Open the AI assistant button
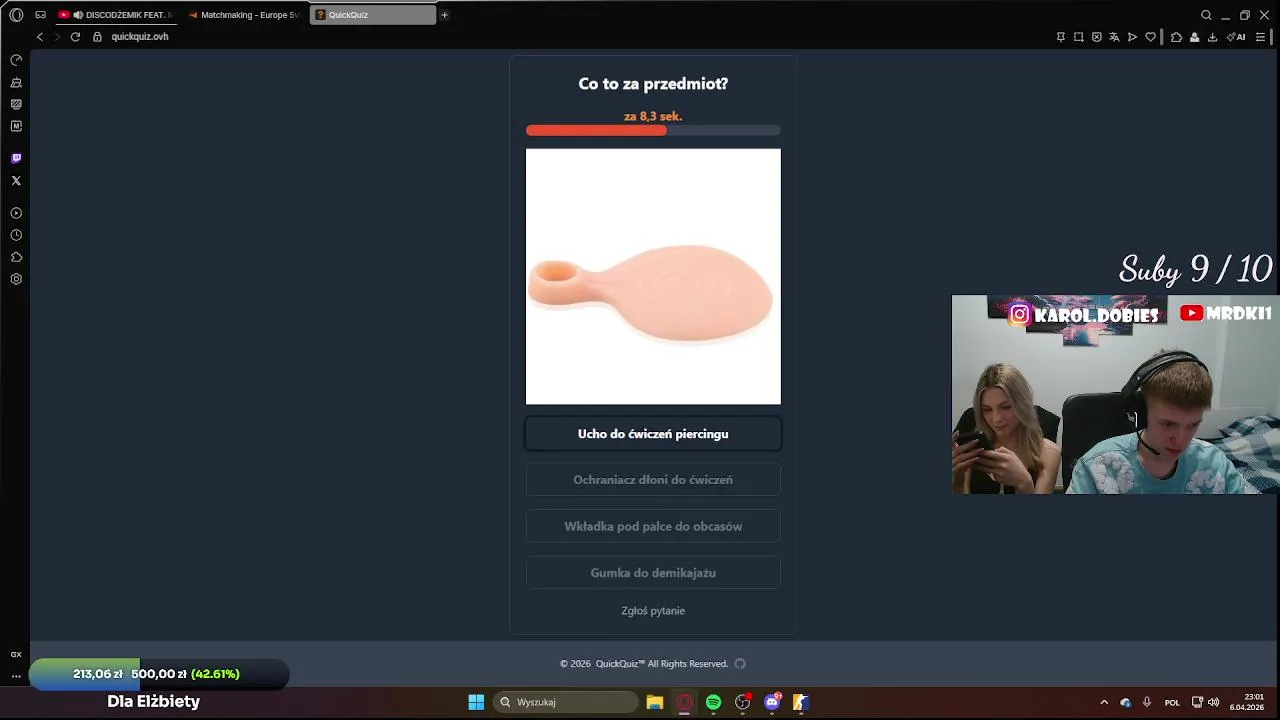 point(1237,37)
